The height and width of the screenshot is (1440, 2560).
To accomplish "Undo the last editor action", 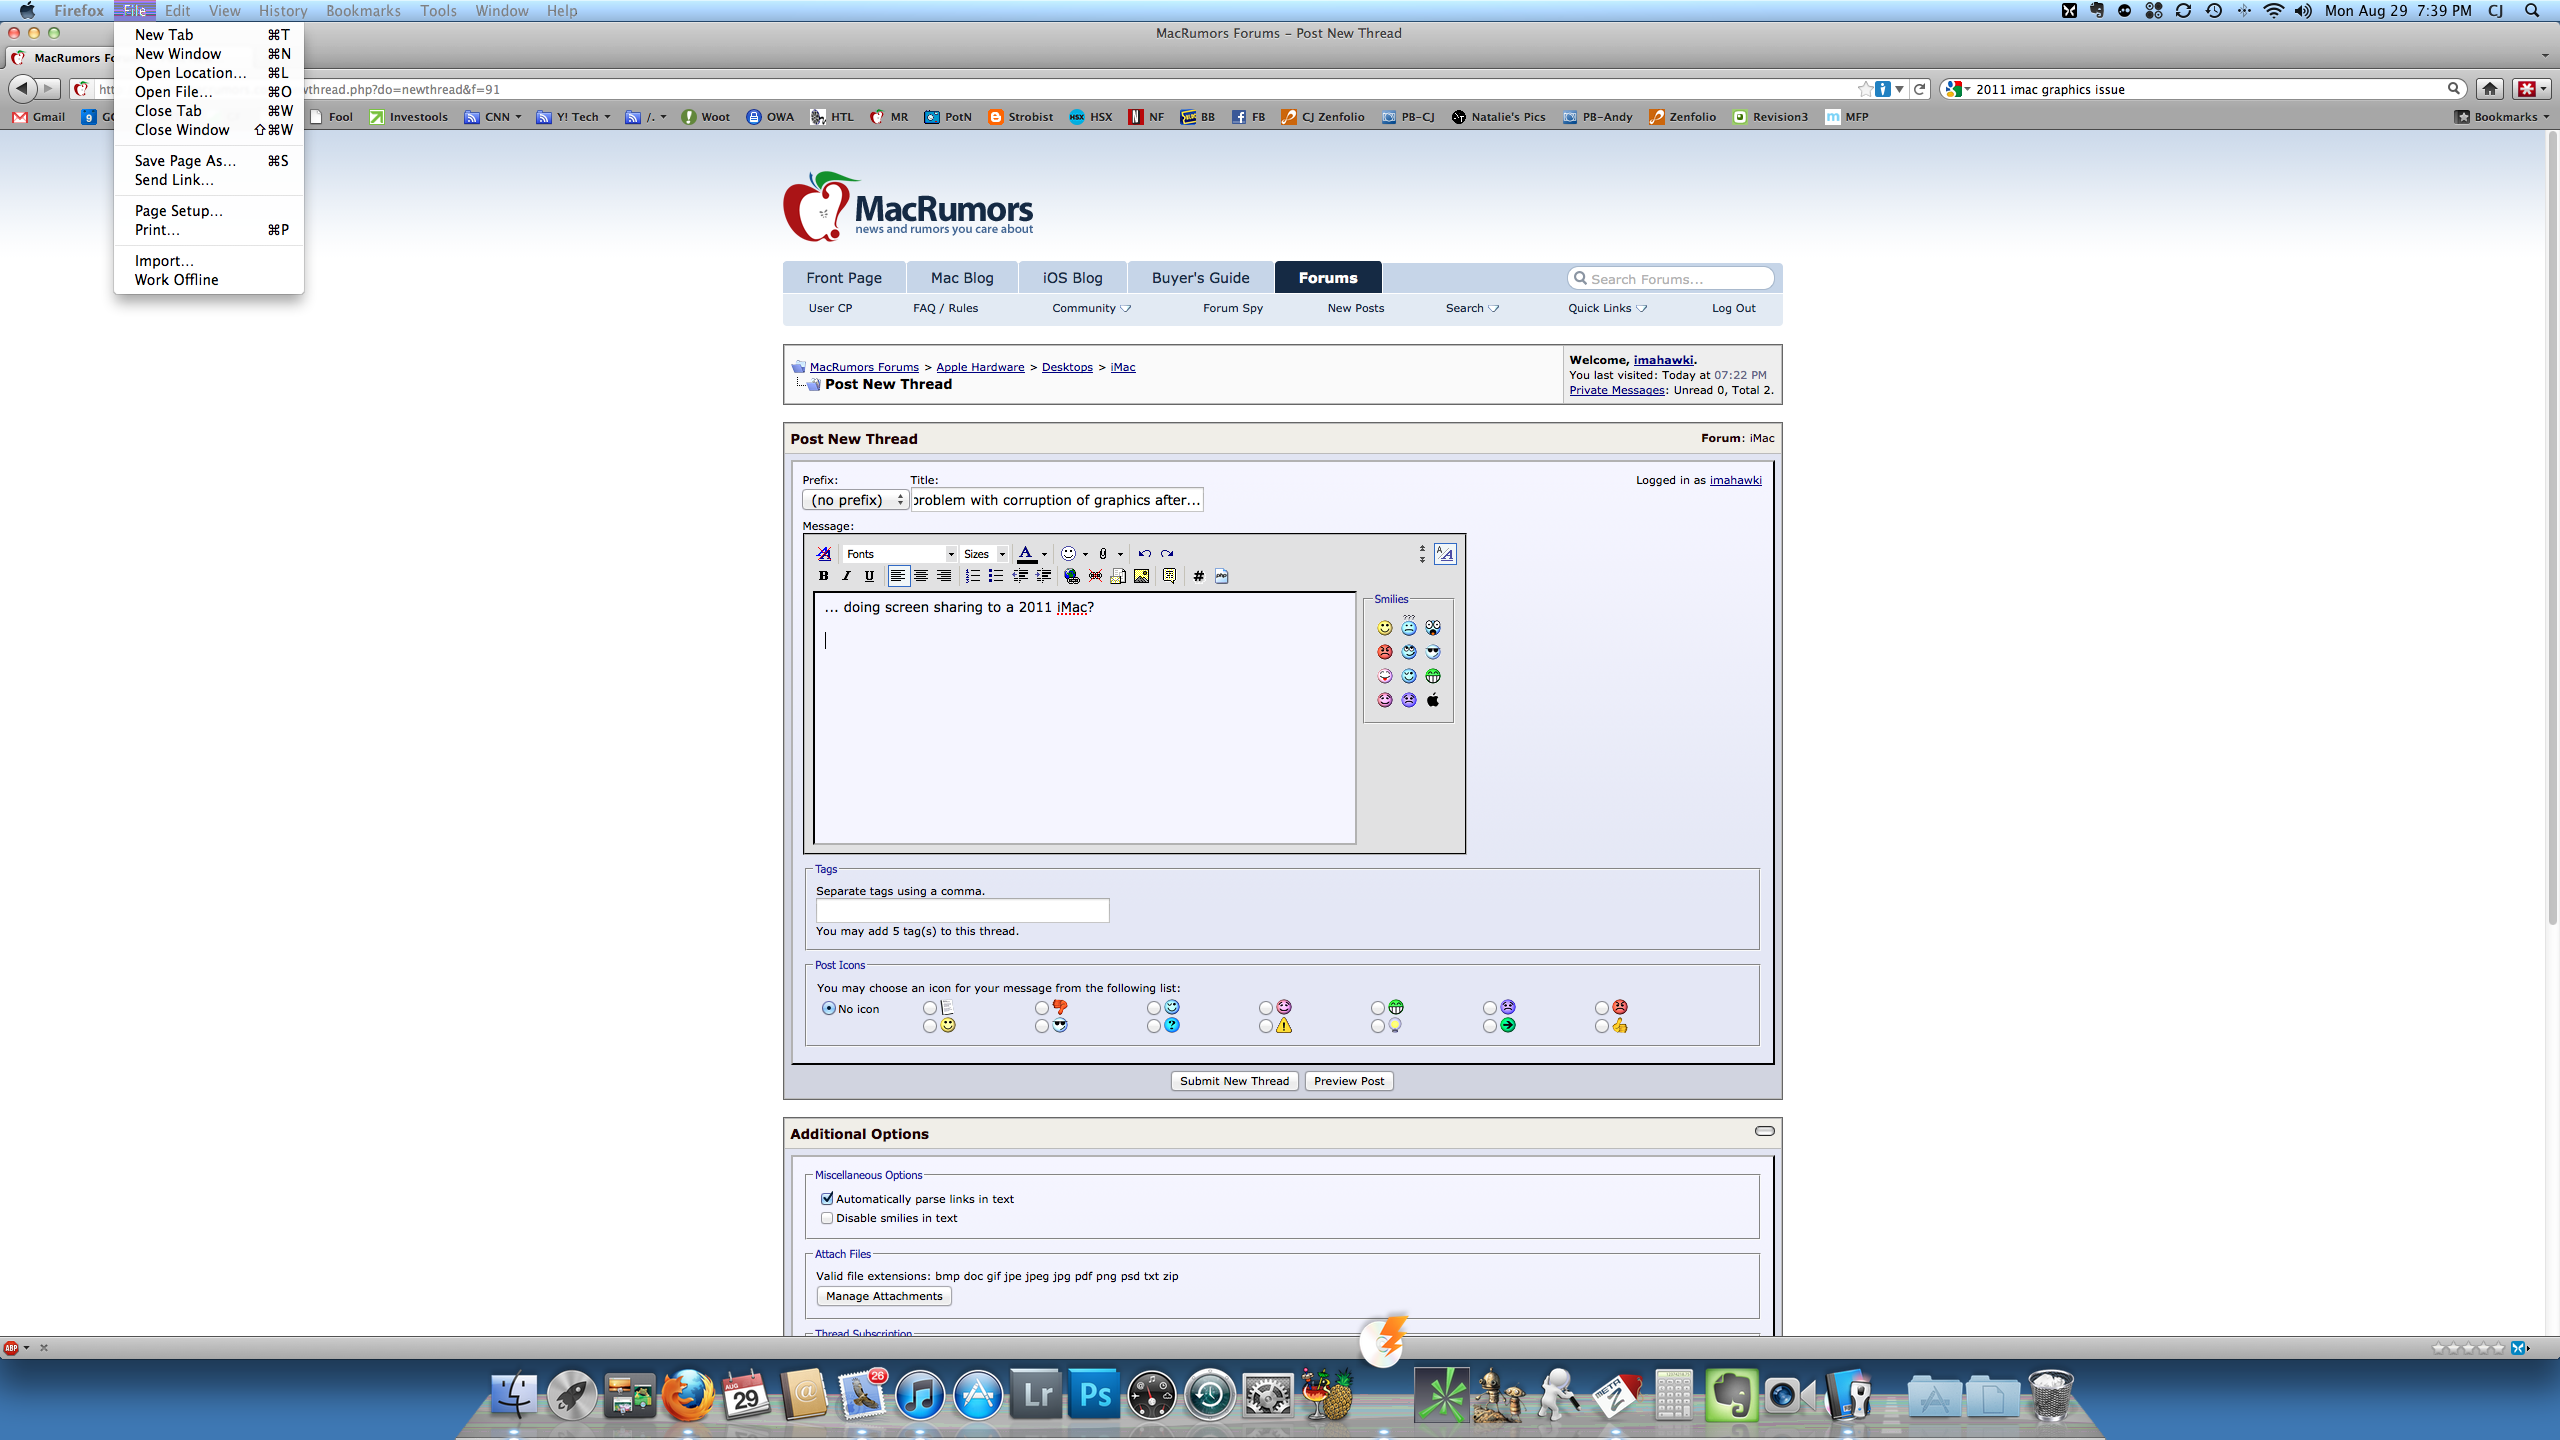I will (x=1144, y=553).
